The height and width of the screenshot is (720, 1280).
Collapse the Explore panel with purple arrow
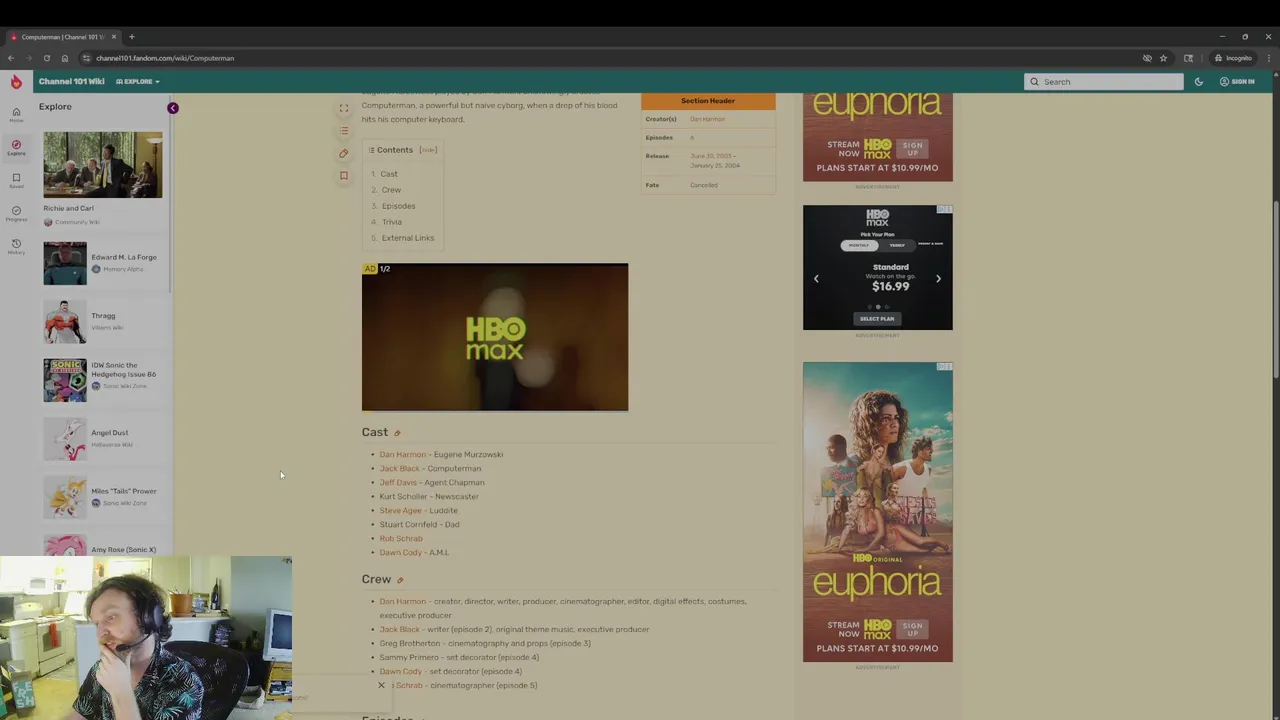(x=172, y=108)
